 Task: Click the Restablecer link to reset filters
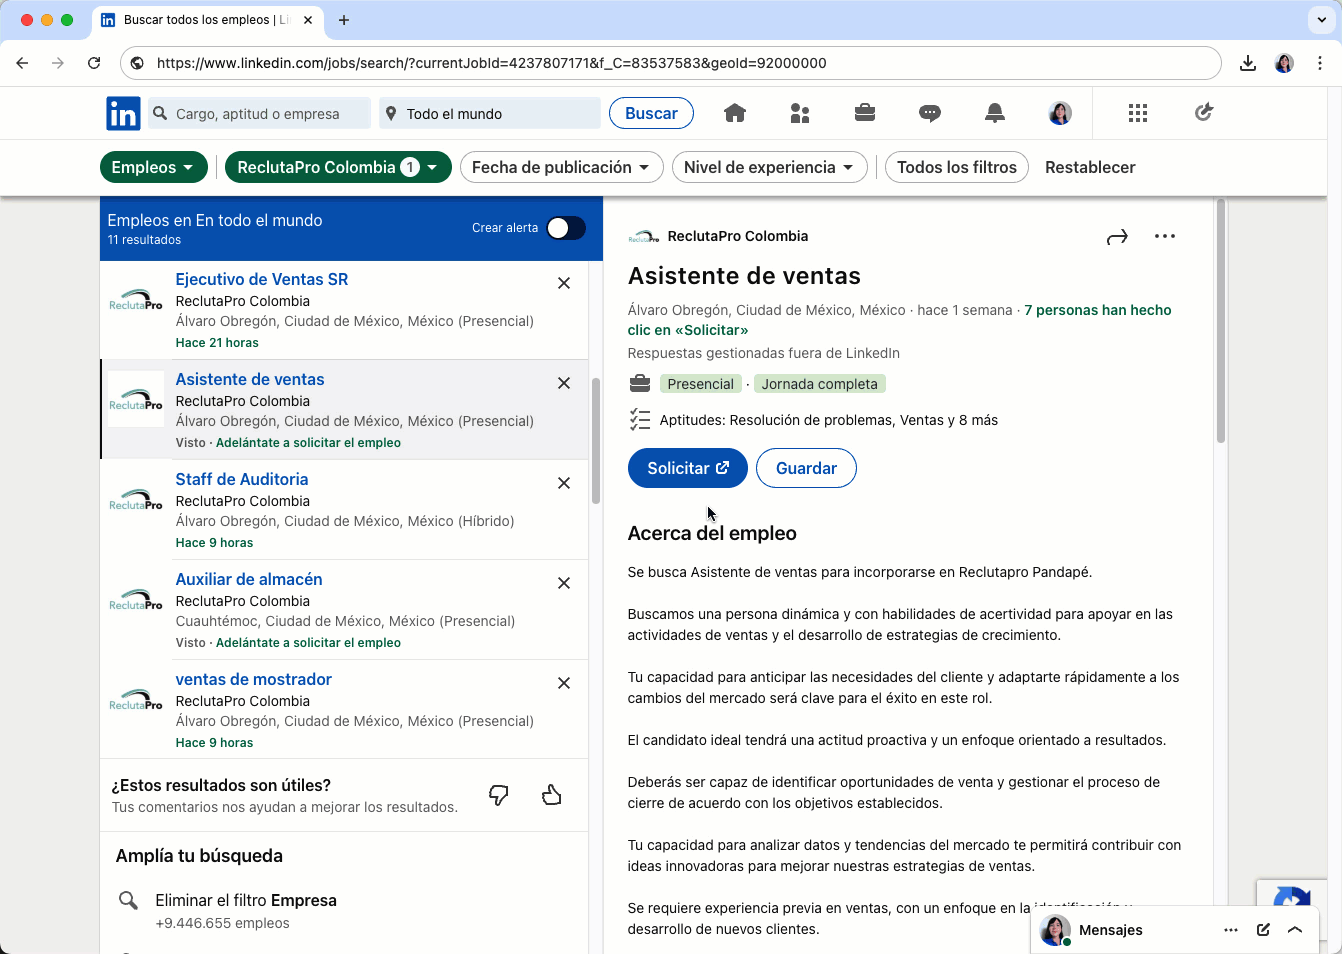click(x=1090, y=167)
